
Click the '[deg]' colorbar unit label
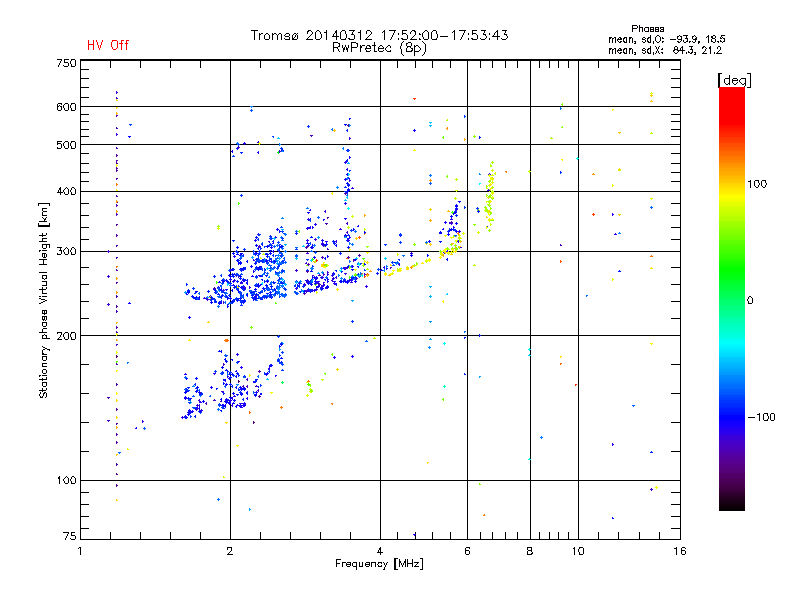click(x=734, y=81)
